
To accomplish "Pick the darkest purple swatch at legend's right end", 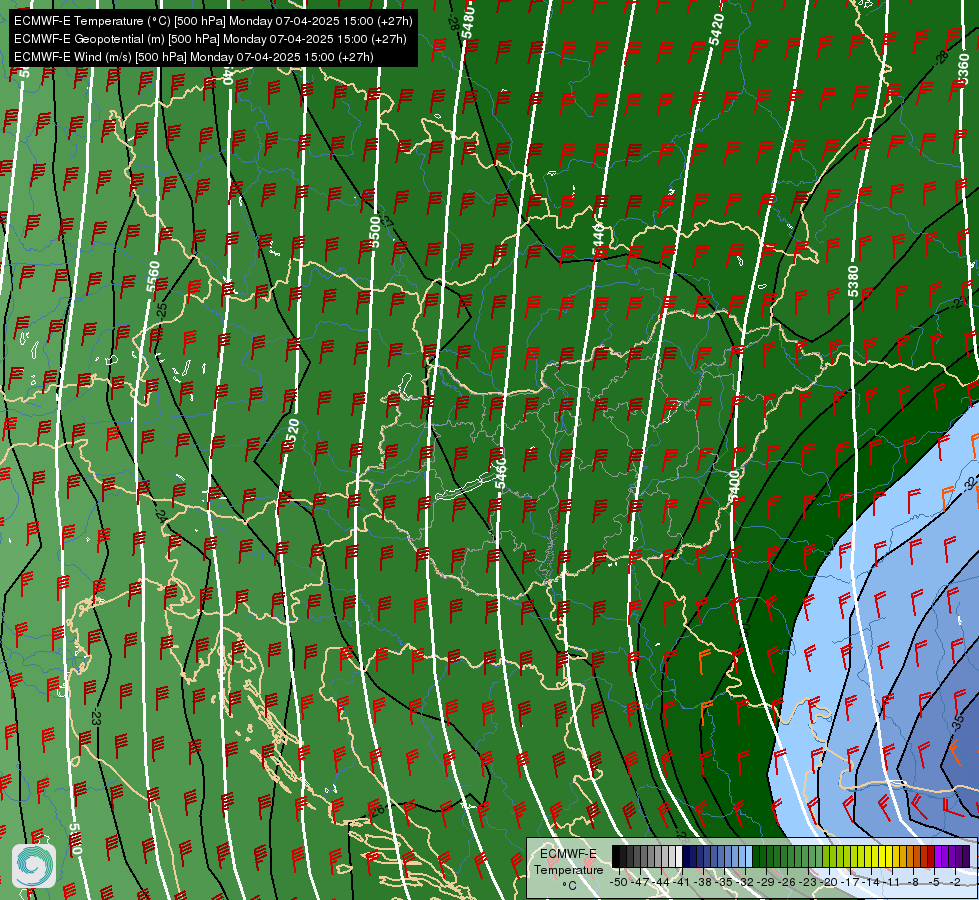I will click(x=967, y=856).
